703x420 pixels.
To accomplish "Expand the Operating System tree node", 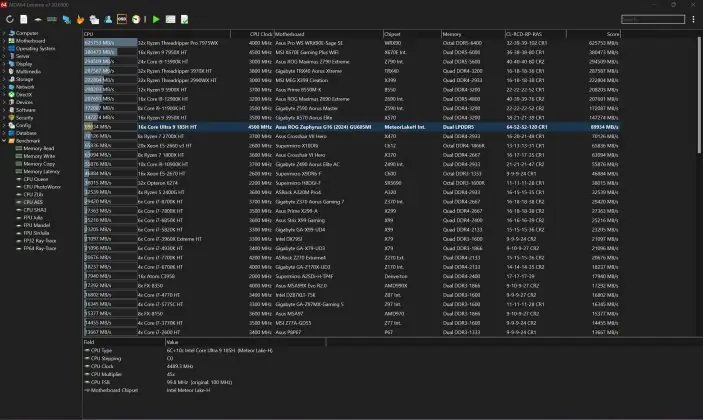I will coord(4,48).
